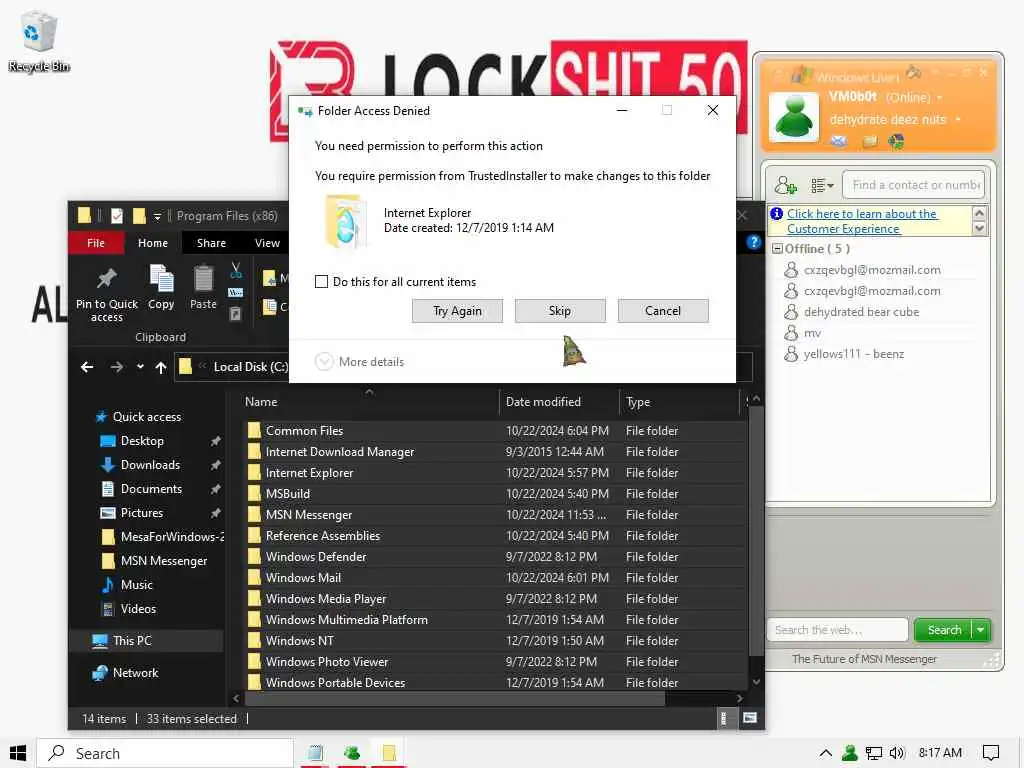Click the Messenger display picture avatar
The height and width of the screenshot is (768, 1024).
click(x=793, y=118)
